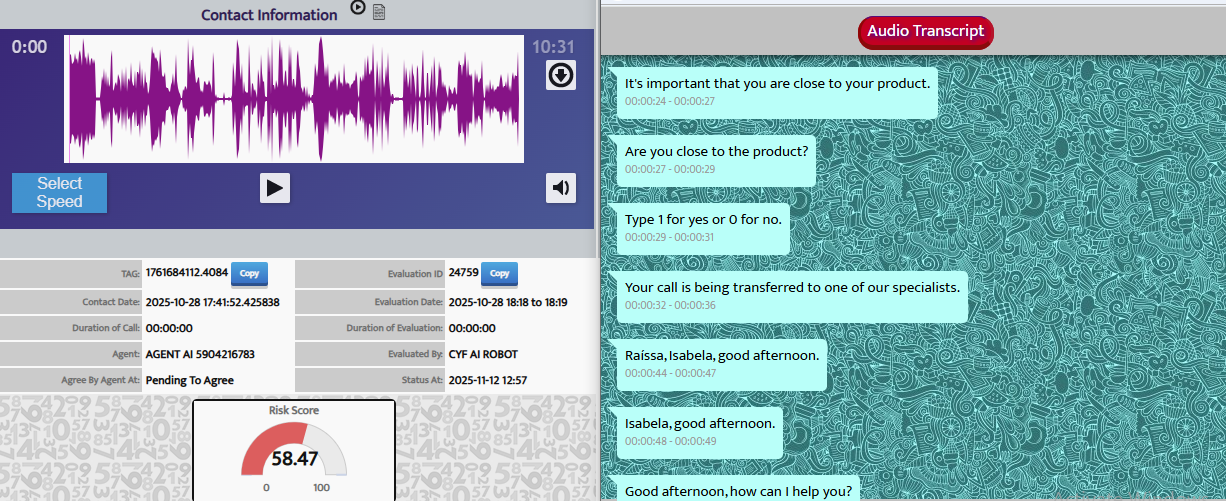The height and width of the screenshot is (501, 1226).
Task: Seek in the audio waveform
Action: [294, 99]
